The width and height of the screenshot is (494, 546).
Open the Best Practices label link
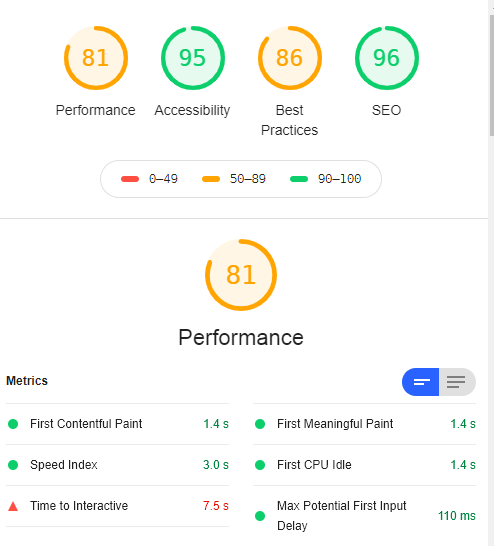(x=290, y=120)
